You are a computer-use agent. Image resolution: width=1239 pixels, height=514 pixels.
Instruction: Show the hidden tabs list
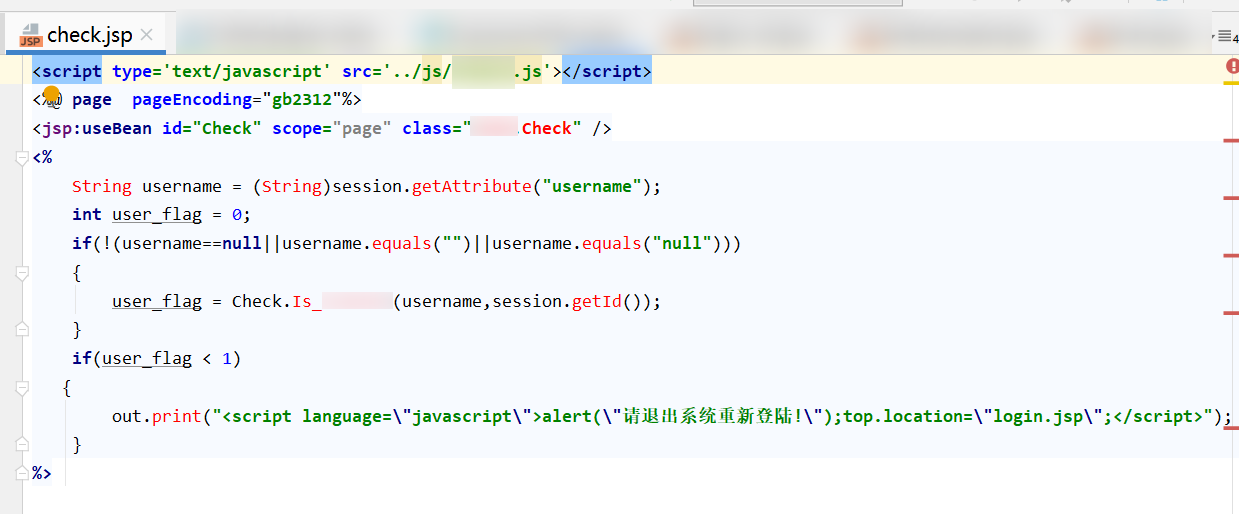[x=1225, y=36]
